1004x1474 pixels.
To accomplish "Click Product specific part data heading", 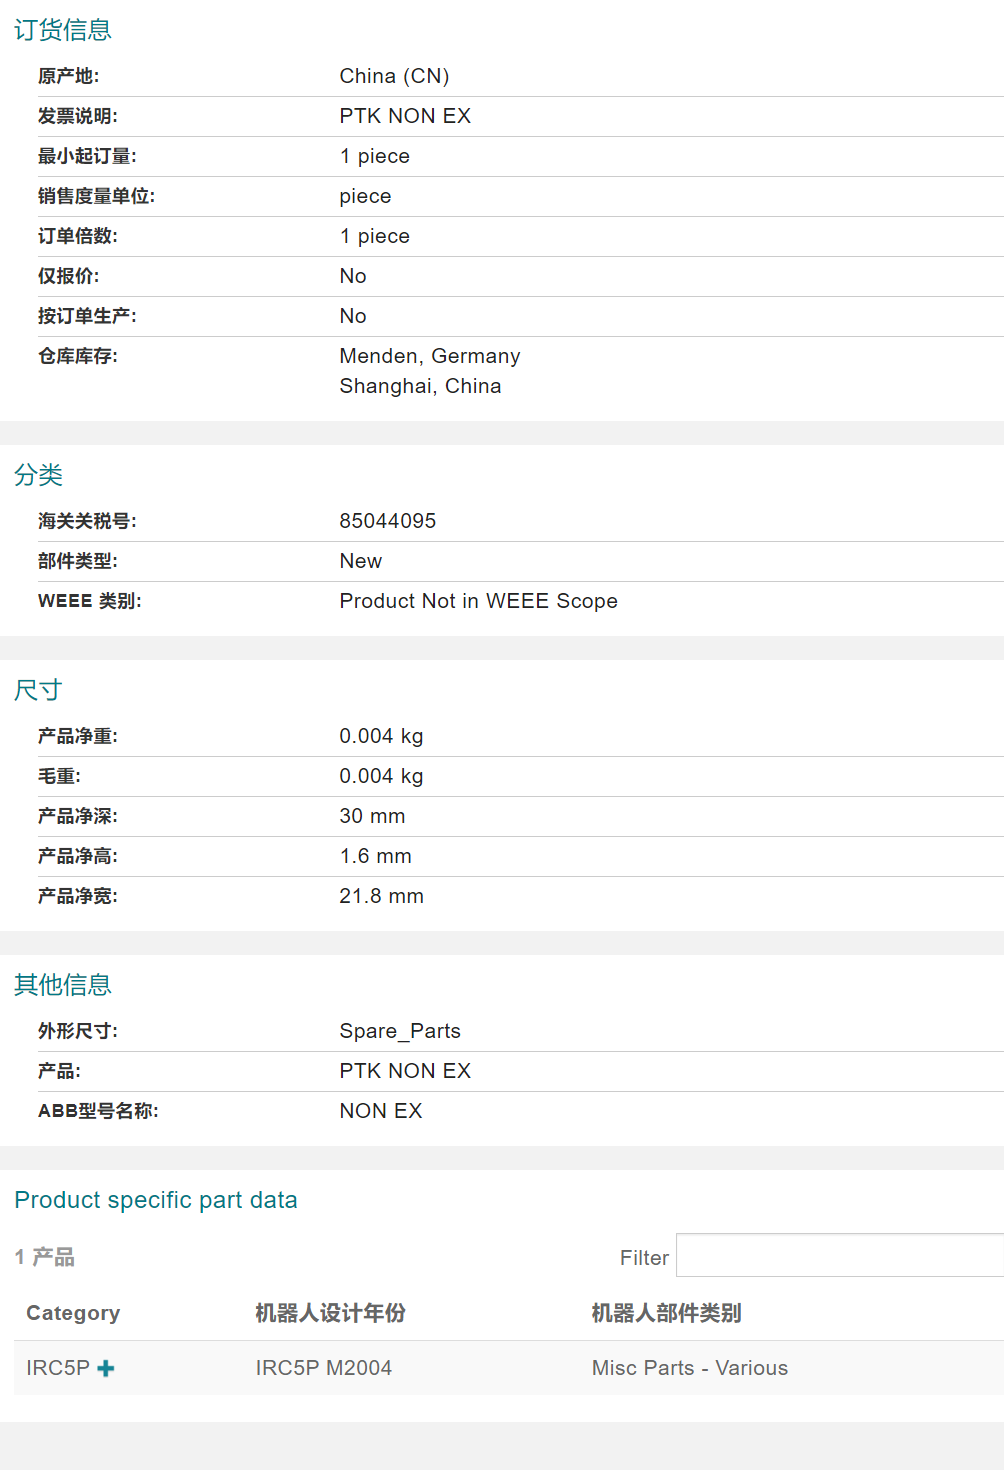I will (x=156, y=1200).
